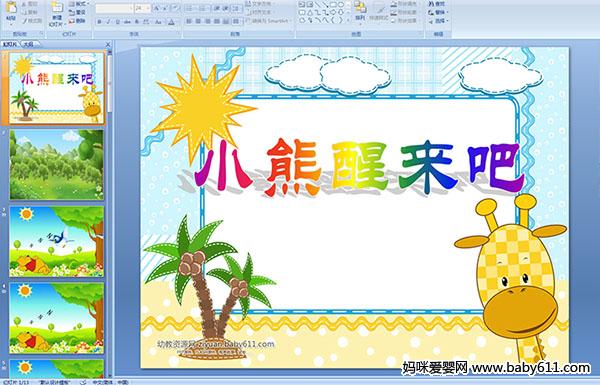Click the Find (查找) binoculars icon

(x=437, y=4)
